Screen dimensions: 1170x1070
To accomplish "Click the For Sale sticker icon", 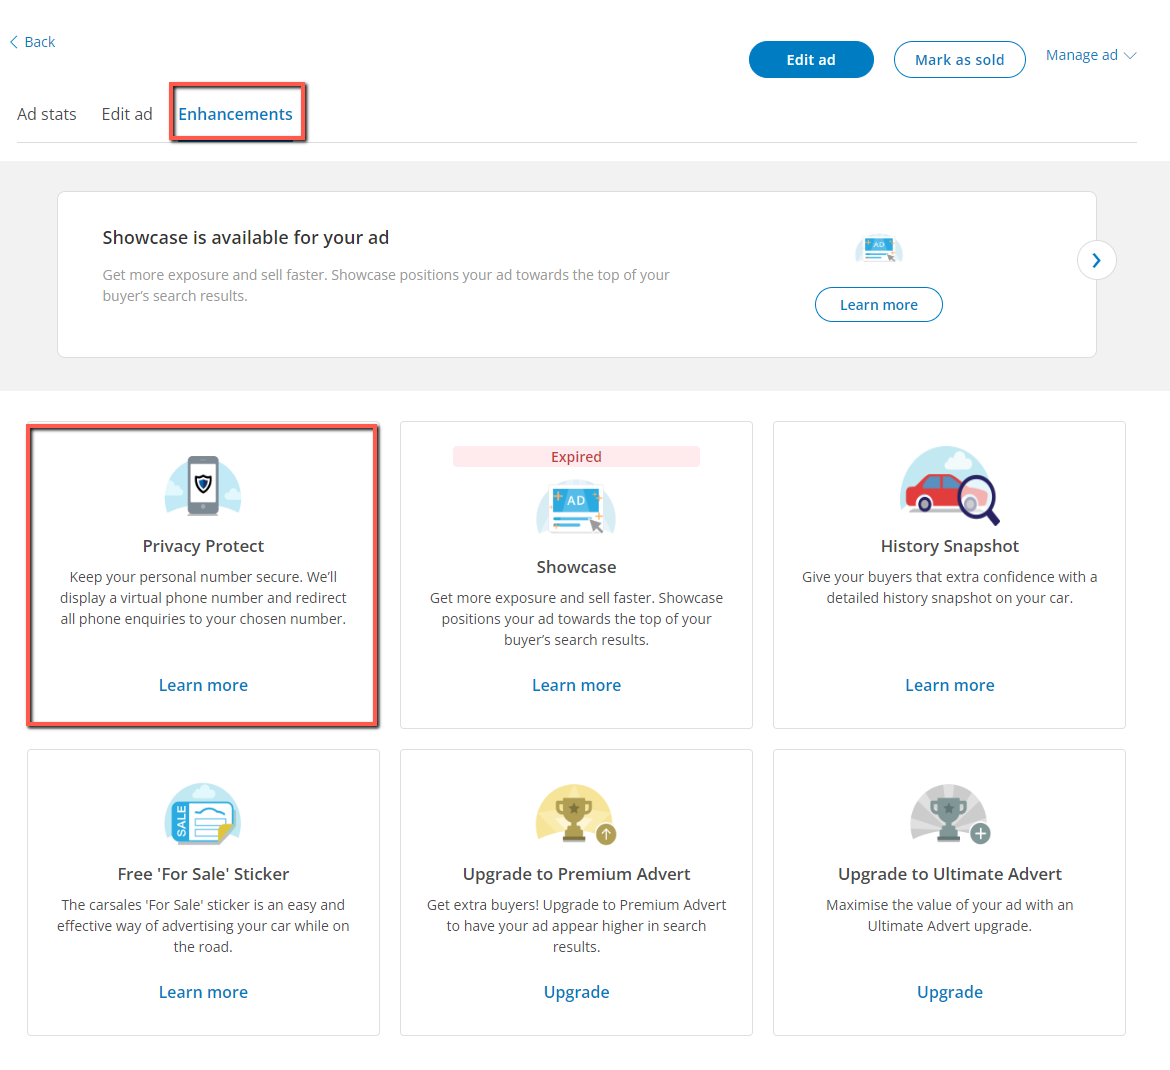I will coord(203,814).
